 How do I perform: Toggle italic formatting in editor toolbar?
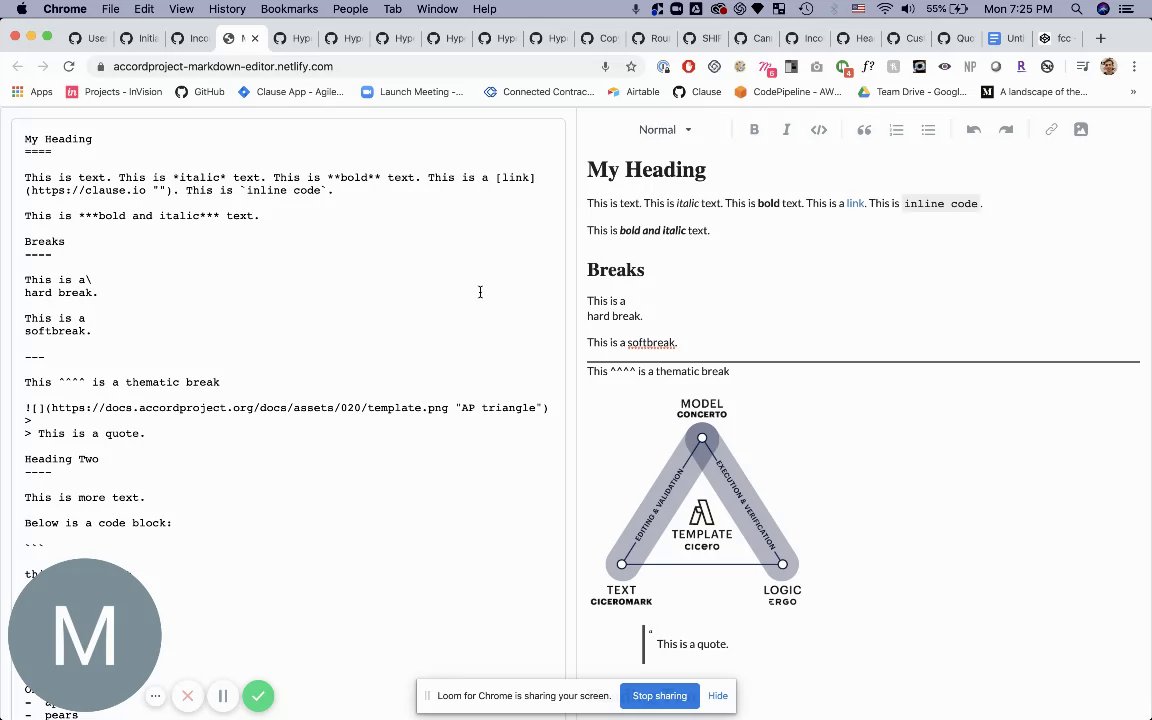tap(786, 129)
